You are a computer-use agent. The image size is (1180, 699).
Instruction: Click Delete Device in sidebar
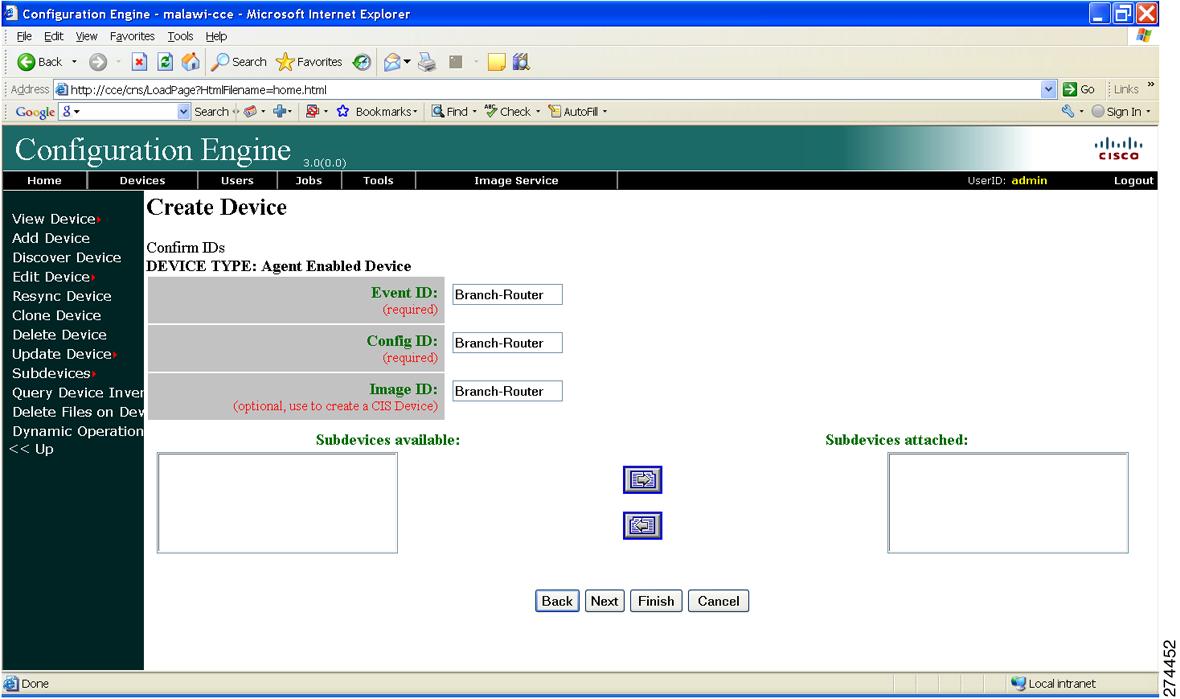pyautogui.click(x=59, y=335)
